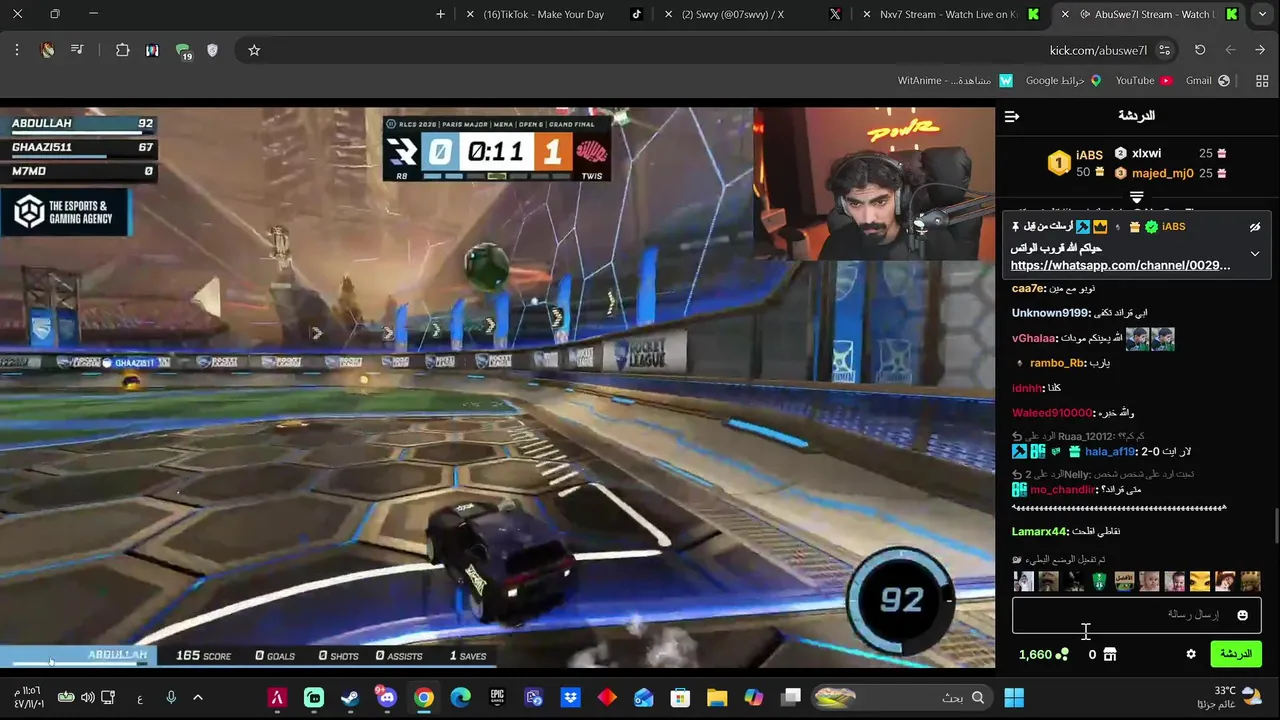Reload the page

(x=1200, y=50)
